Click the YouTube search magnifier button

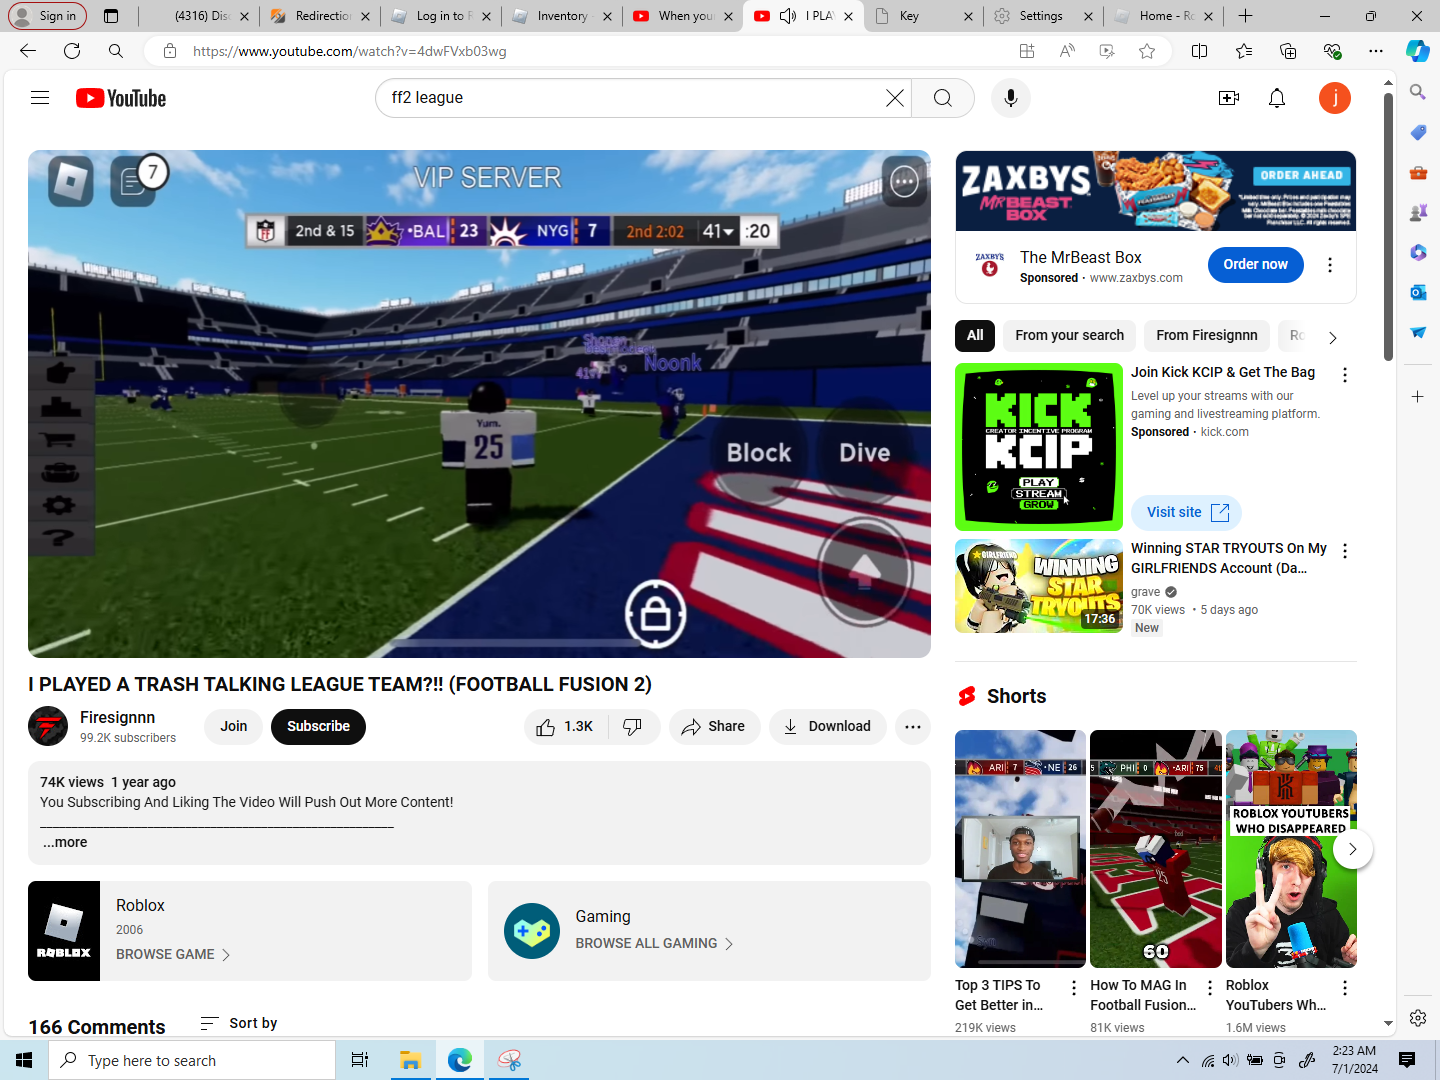[x=943, y=98]
